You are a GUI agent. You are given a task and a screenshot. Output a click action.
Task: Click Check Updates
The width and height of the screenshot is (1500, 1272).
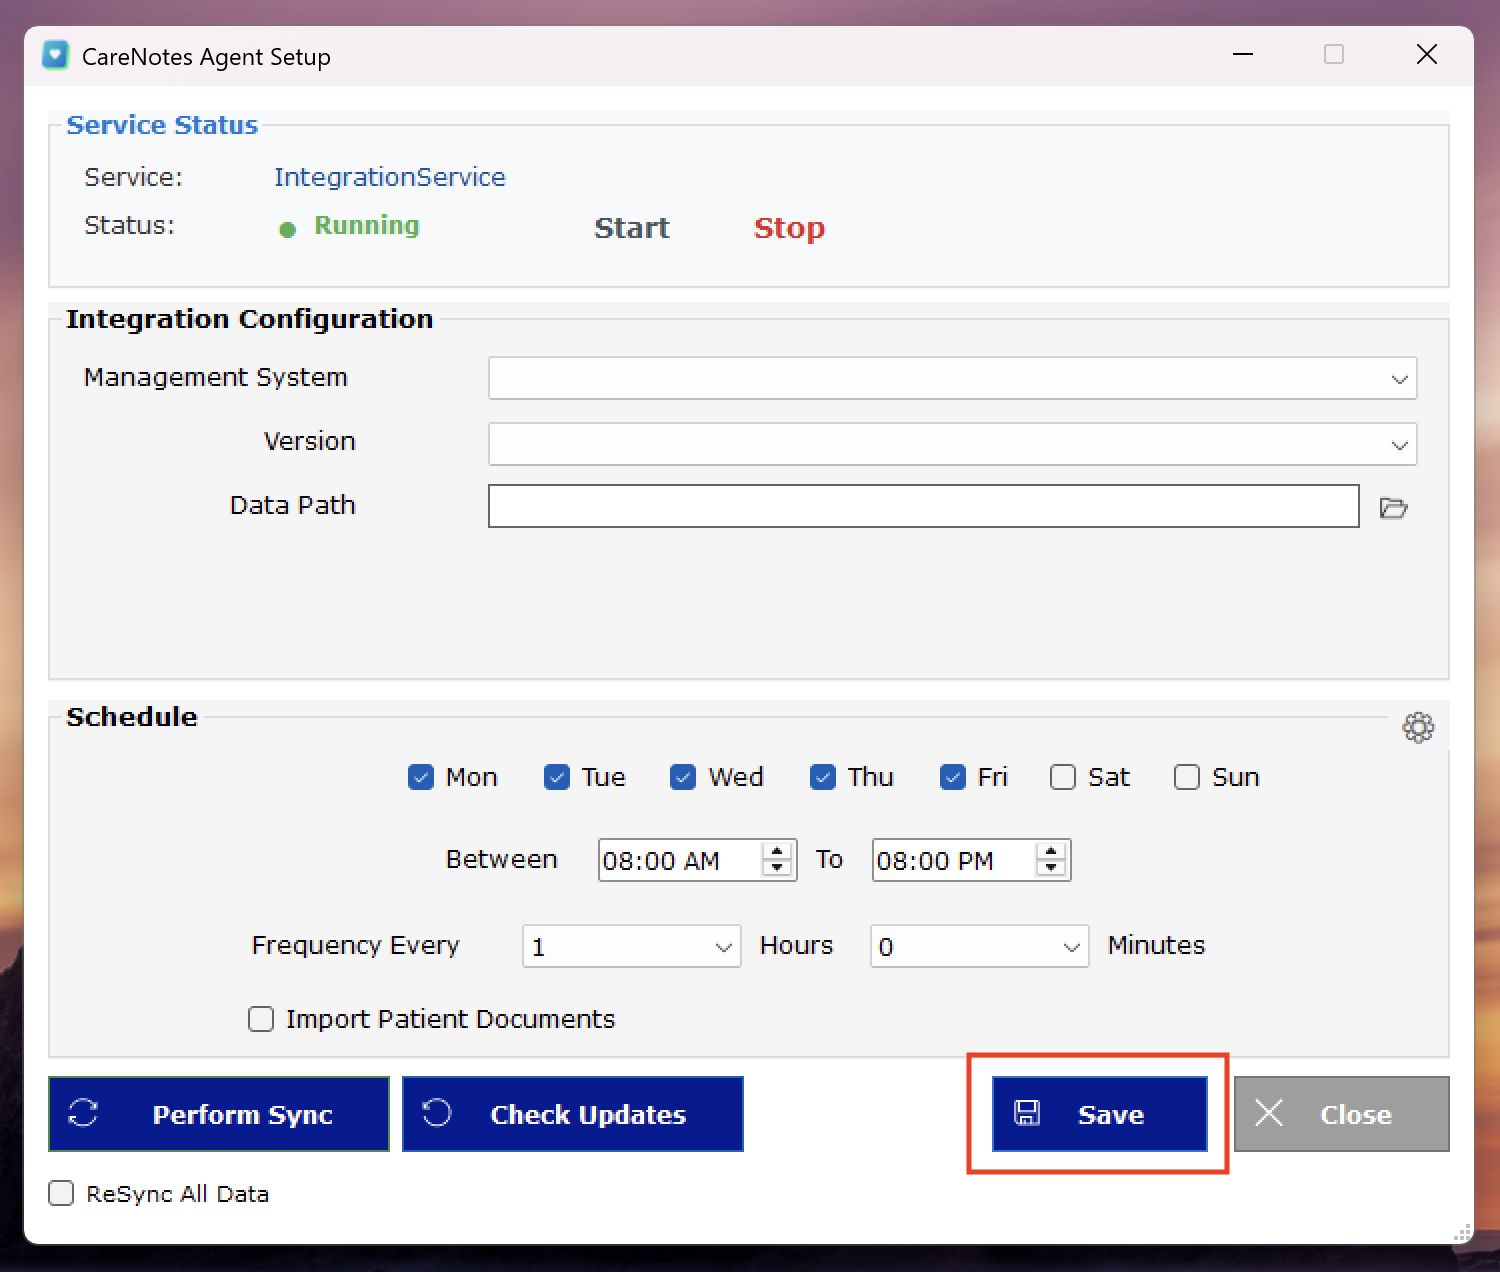(x=573, y=1114)
